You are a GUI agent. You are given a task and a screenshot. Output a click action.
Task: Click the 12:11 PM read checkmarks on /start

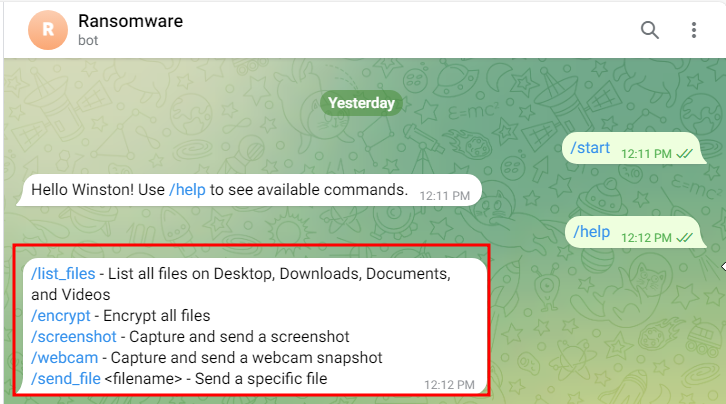pos(684,154)
